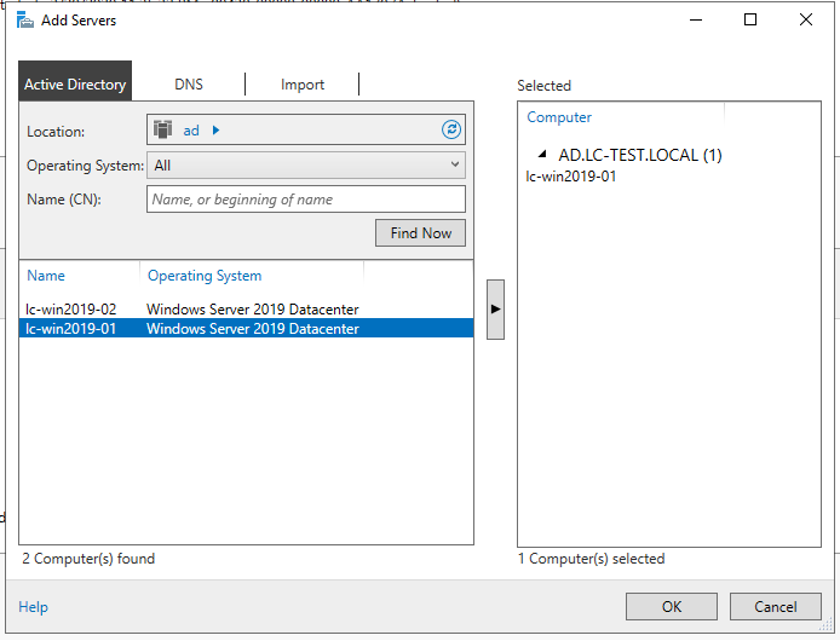
Task: Select lc-win2019-01 in results list
Action: (x=71, y=328)
